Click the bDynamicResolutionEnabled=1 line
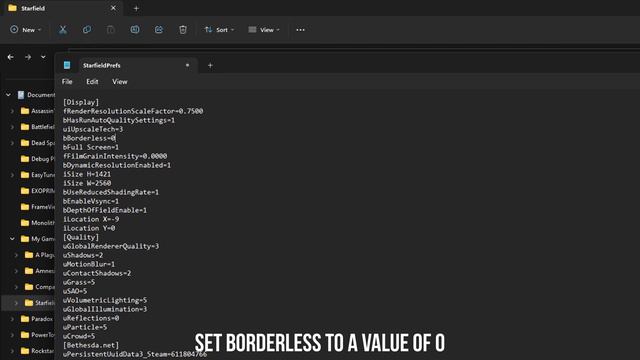640x360 pixels. pyautogui.click(x=117, y=165)
